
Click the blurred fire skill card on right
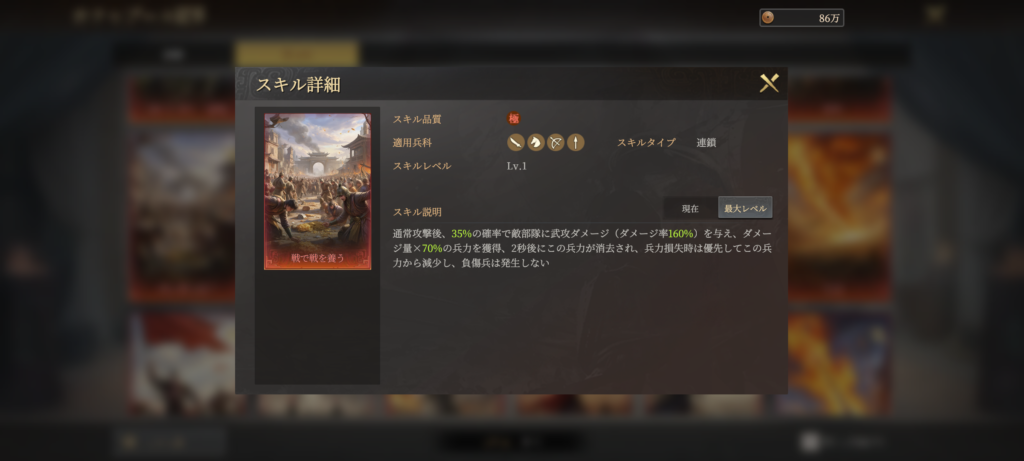click(840, 219)
